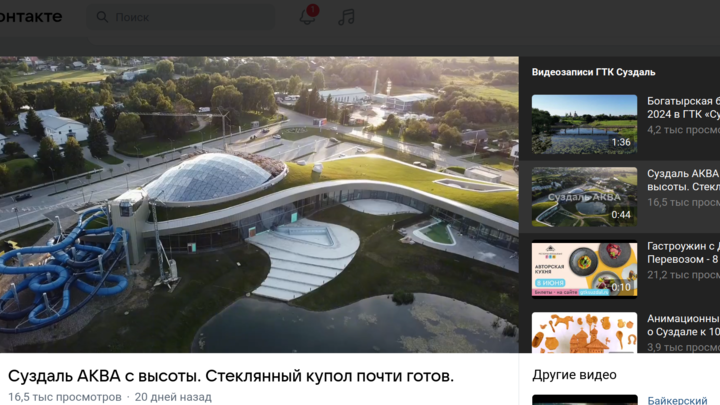Play the main Суздаль АКВА video
Image resolution: width=720 pixels, height=405 pixels.
click(x=259, y=204)
